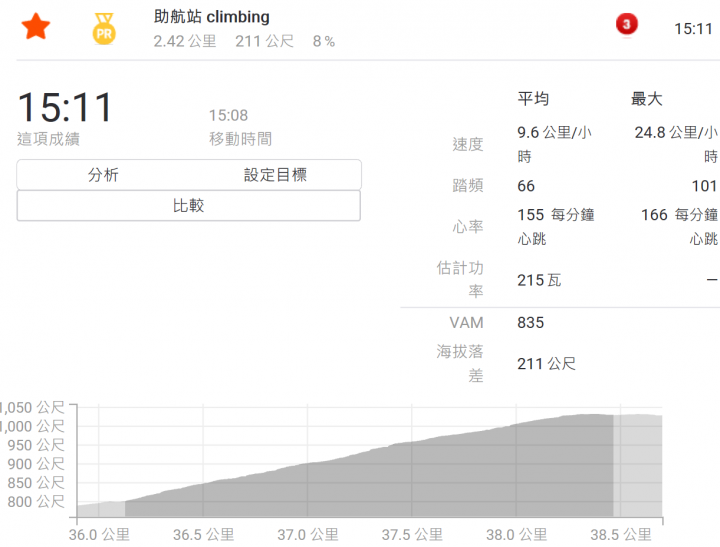Click the 心率 row label
The image size is (720, 547).
click(x=468, y=226)
